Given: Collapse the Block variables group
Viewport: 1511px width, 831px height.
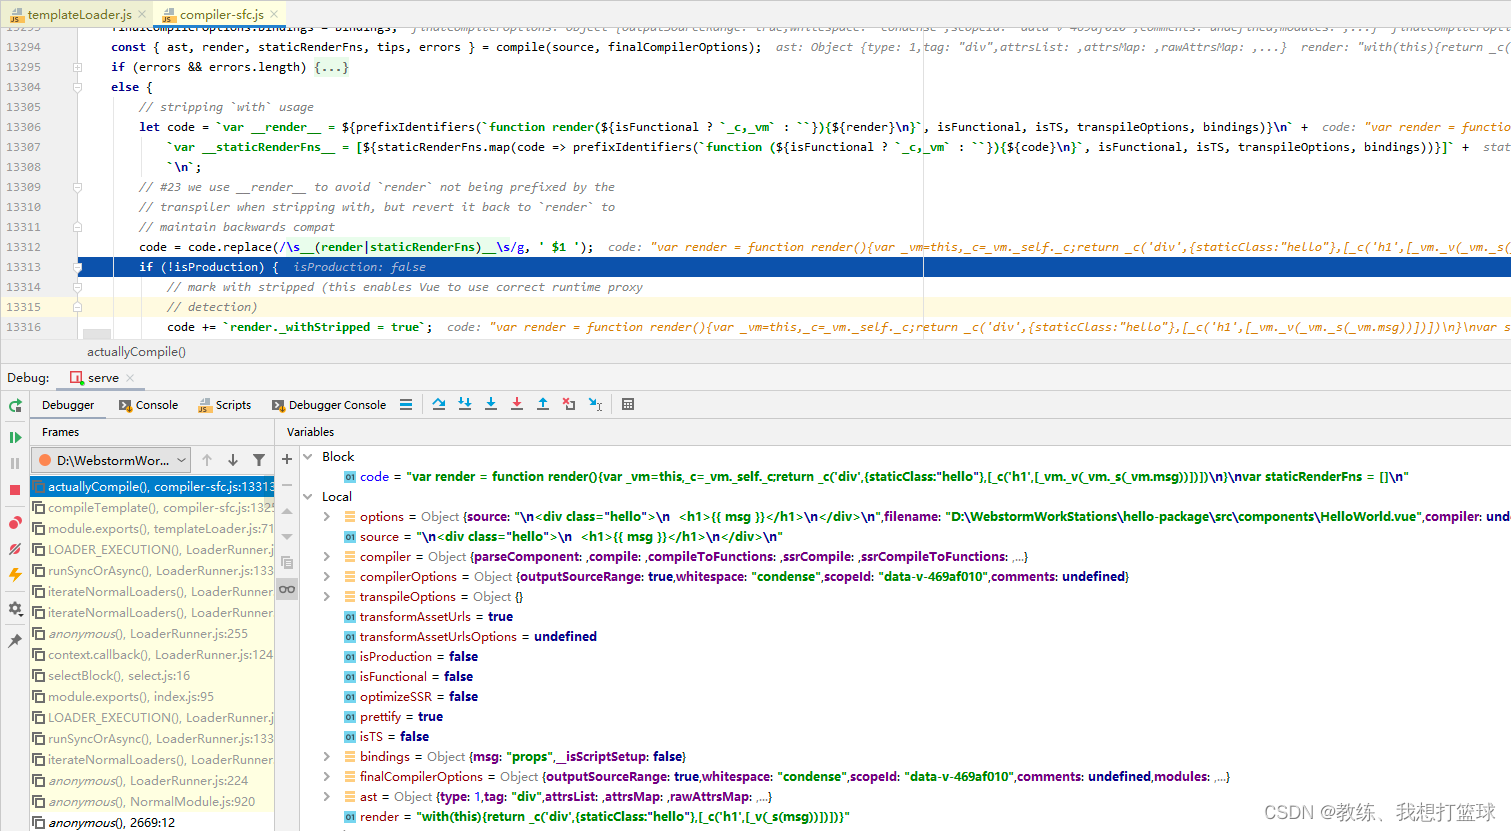Looking at the screenshot, I should (x=308, y=457).
